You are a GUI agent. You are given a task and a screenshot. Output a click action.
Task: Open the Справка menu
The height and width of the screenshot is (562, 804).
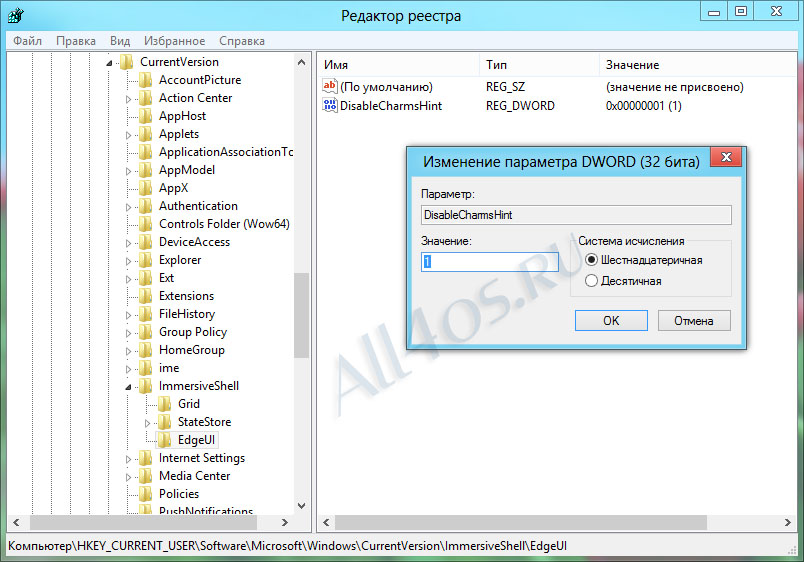[x=242, y=41]
